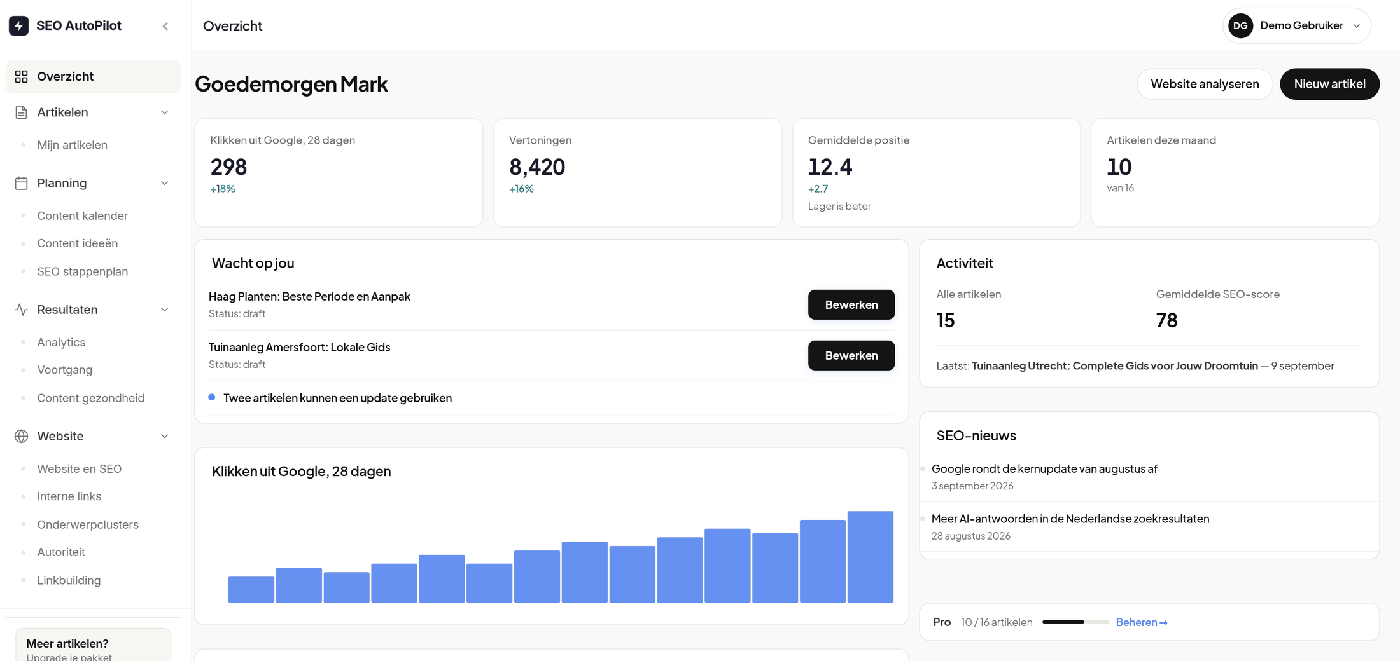Open news Meer AI-antwoorden in Nederlandse zoekresultaten
Screen dimensions: 1400x661
[1070, 519]
